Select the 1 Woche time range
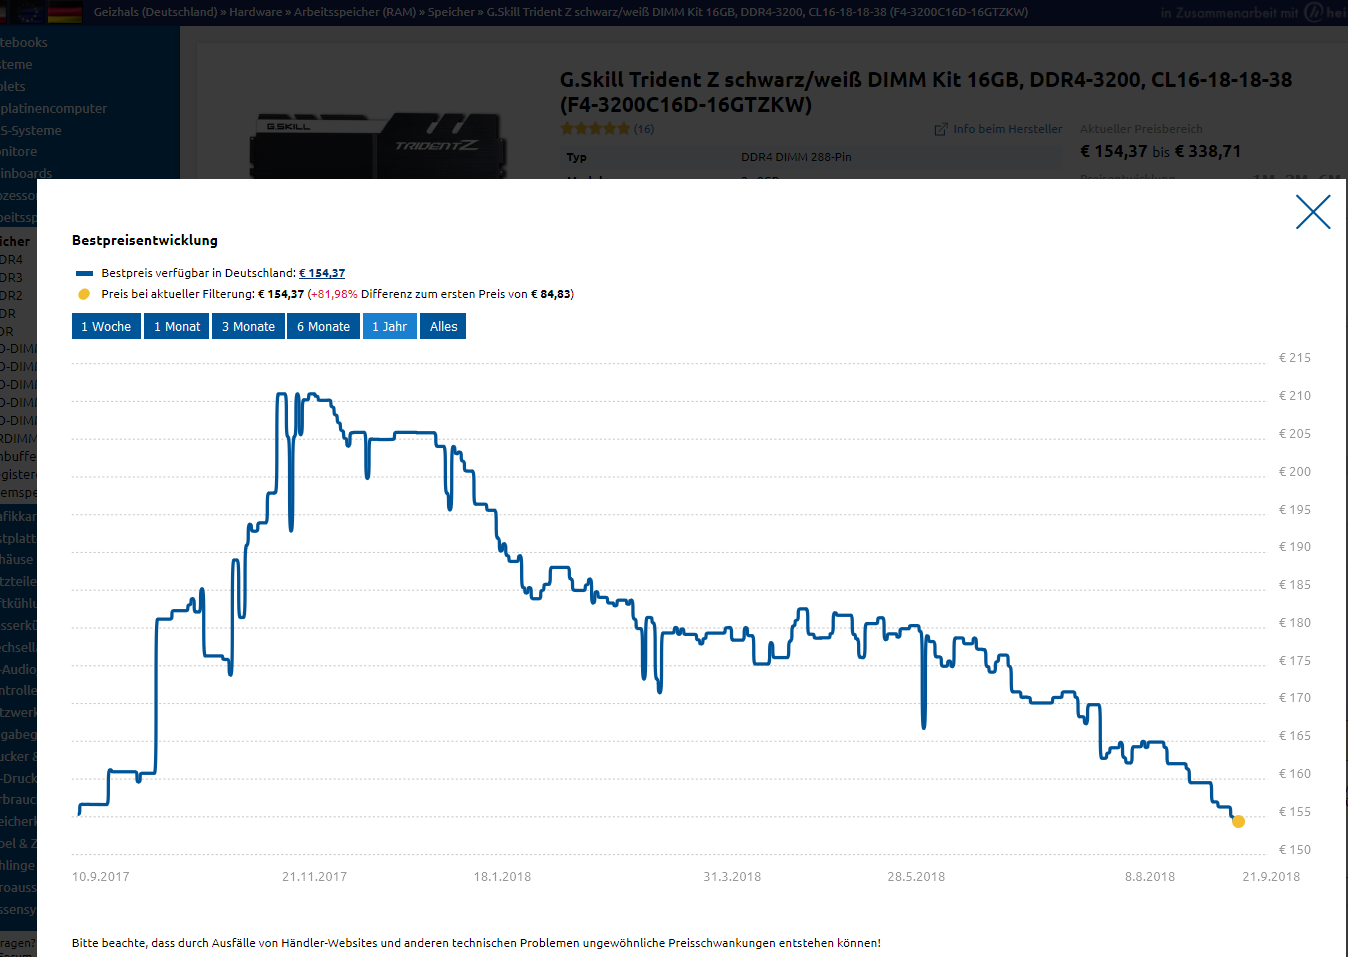The width and height of the screenshot is (1348, 957). click(106, 327)
